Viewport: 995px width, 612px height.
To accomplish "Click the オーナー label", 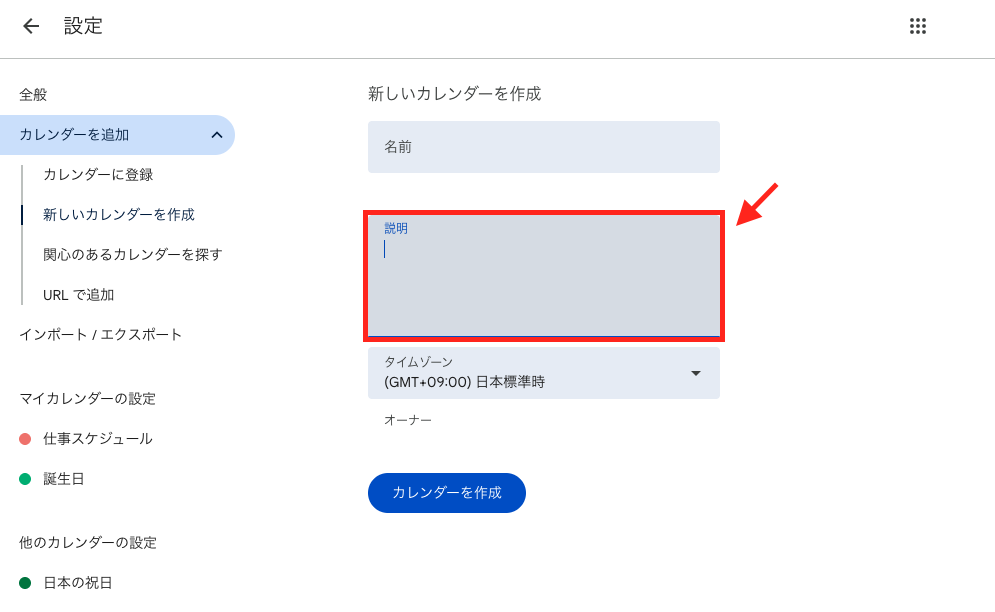I will 408,420.
